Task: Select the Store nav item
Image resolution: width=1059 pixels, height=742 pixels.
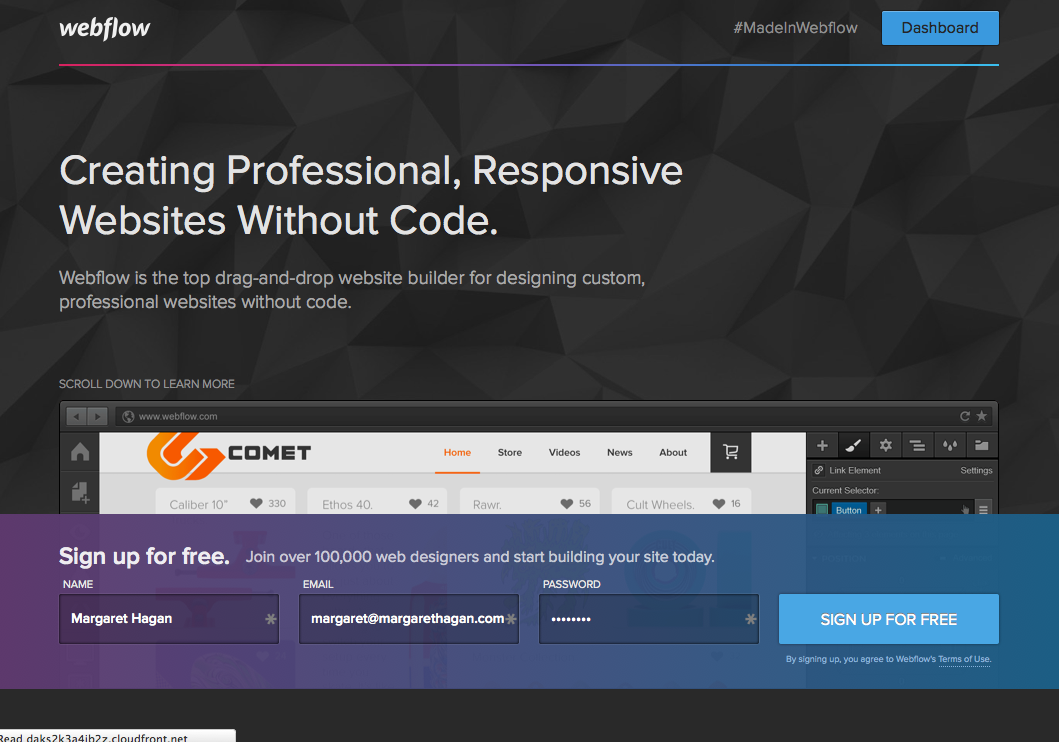Action: (510, 452)
